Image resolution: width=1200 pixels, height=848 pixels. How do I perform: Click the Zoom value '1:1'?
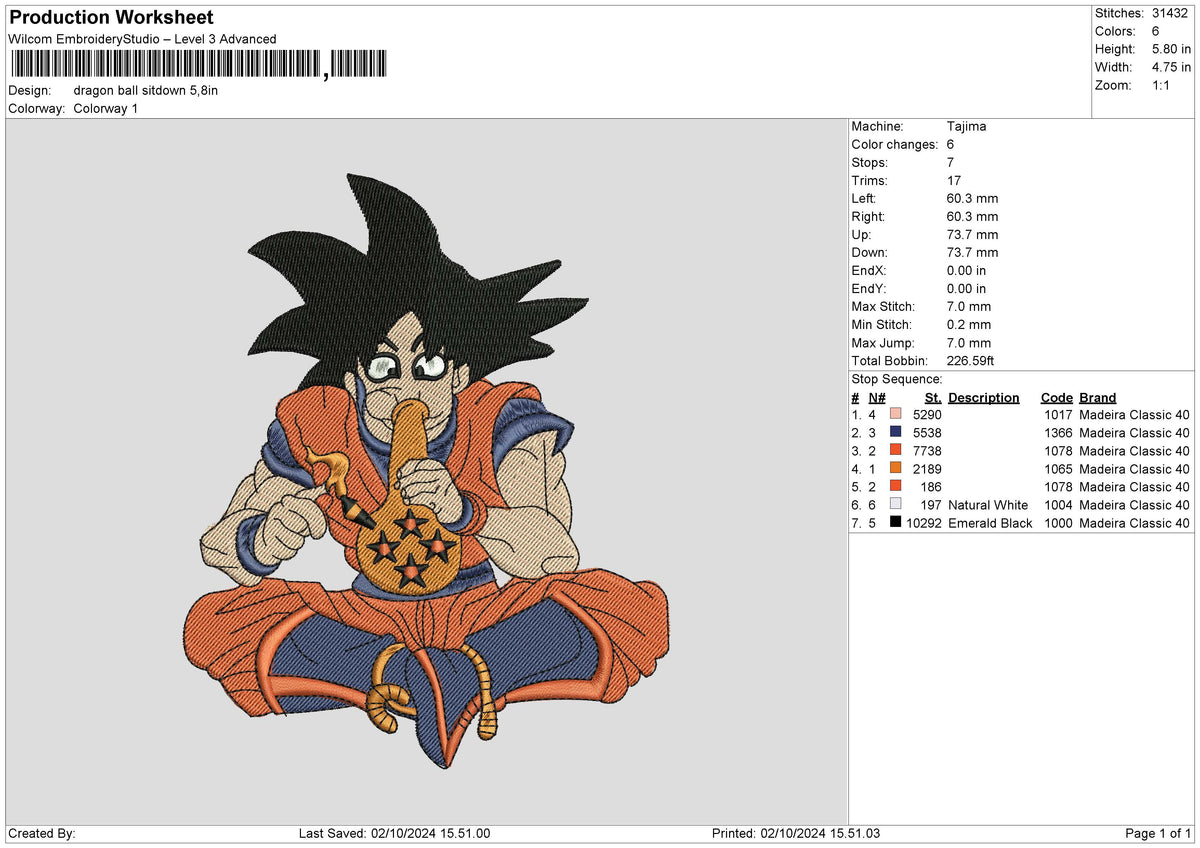pyautogui.click(x=1162, y=85)
